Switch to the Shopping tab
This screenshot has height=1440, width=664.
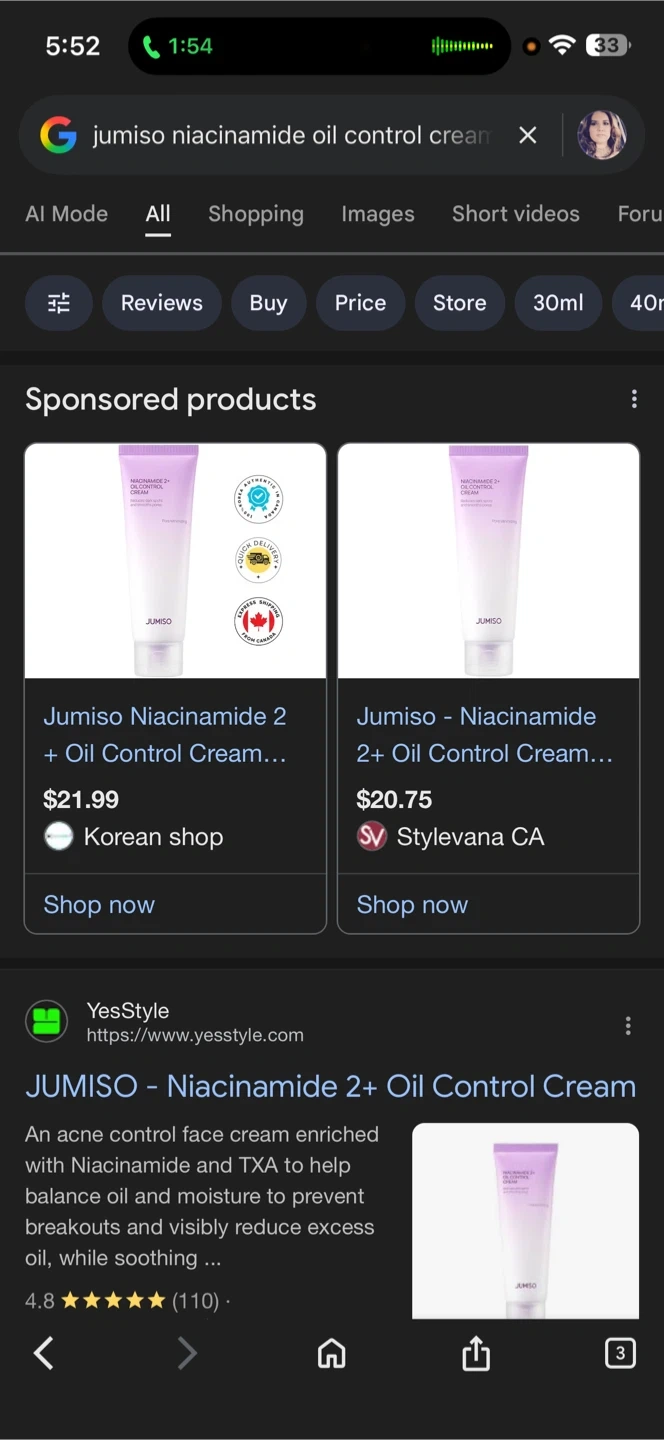(255, 214)
